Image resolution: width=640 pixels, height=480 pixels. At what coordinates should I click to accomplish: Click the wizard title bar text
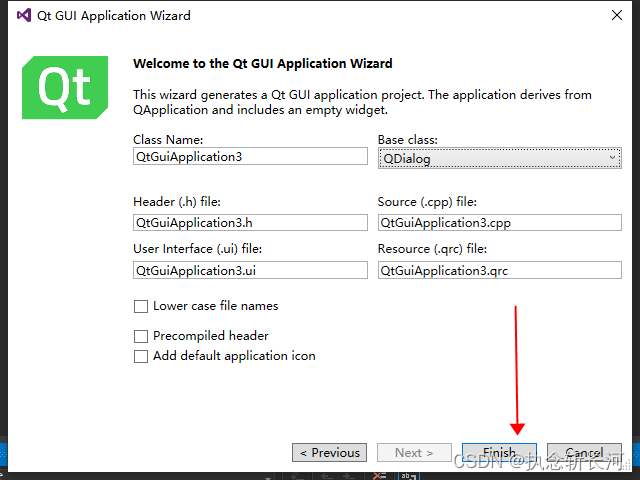click(113, 16)
